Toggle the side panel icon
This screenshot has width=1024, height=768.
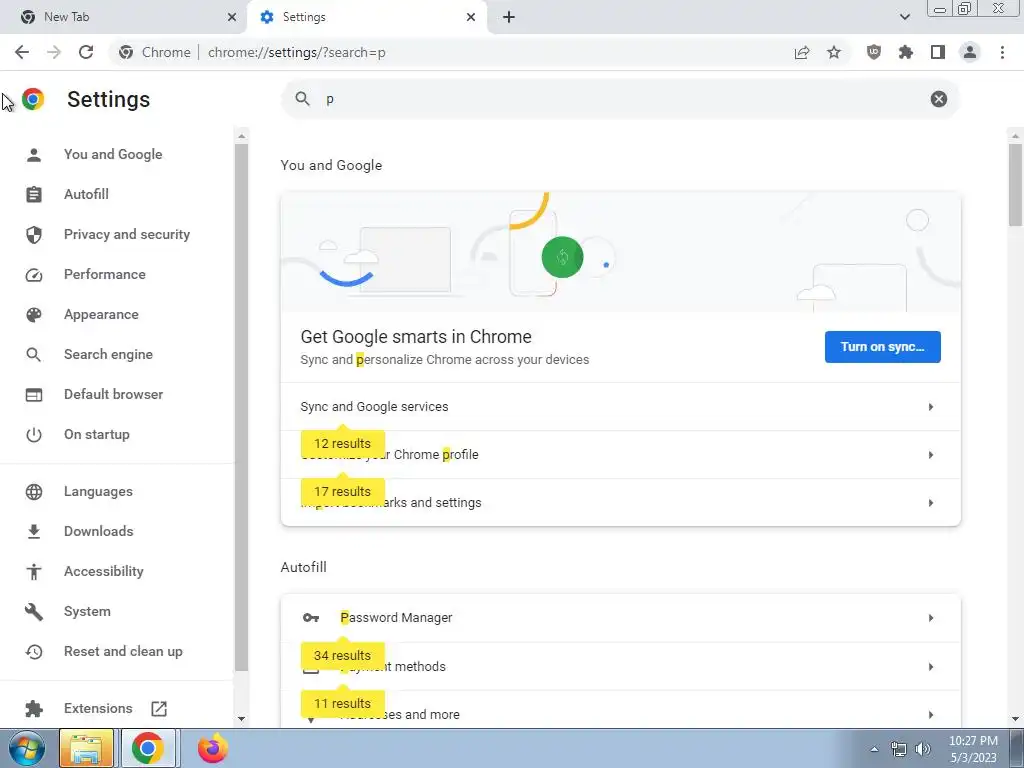(x=938, y=52)
